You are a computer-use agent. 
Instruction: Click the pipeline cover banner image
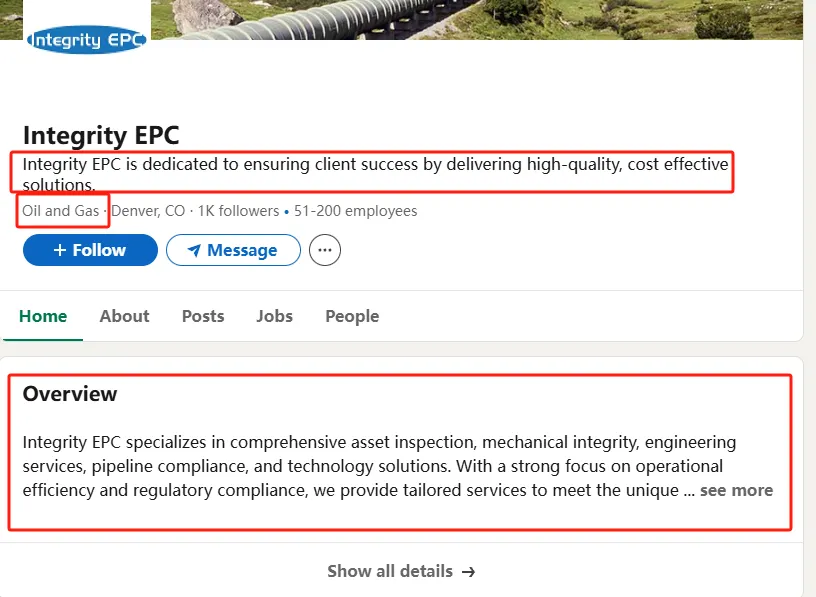pyautogui.click(x=477, y=19)
